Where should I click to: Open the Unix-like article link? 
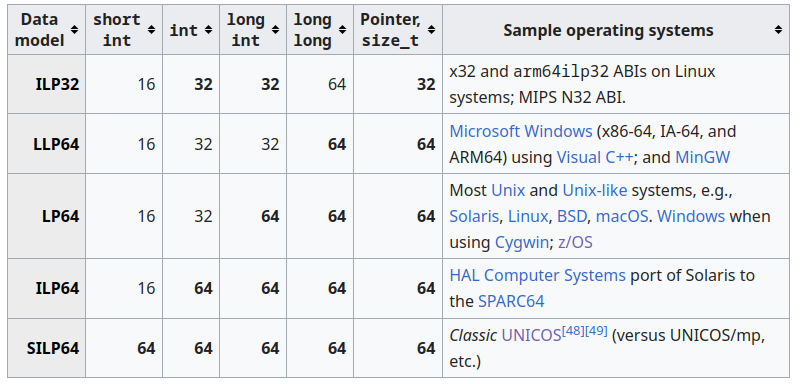click(x=595, y=190)
